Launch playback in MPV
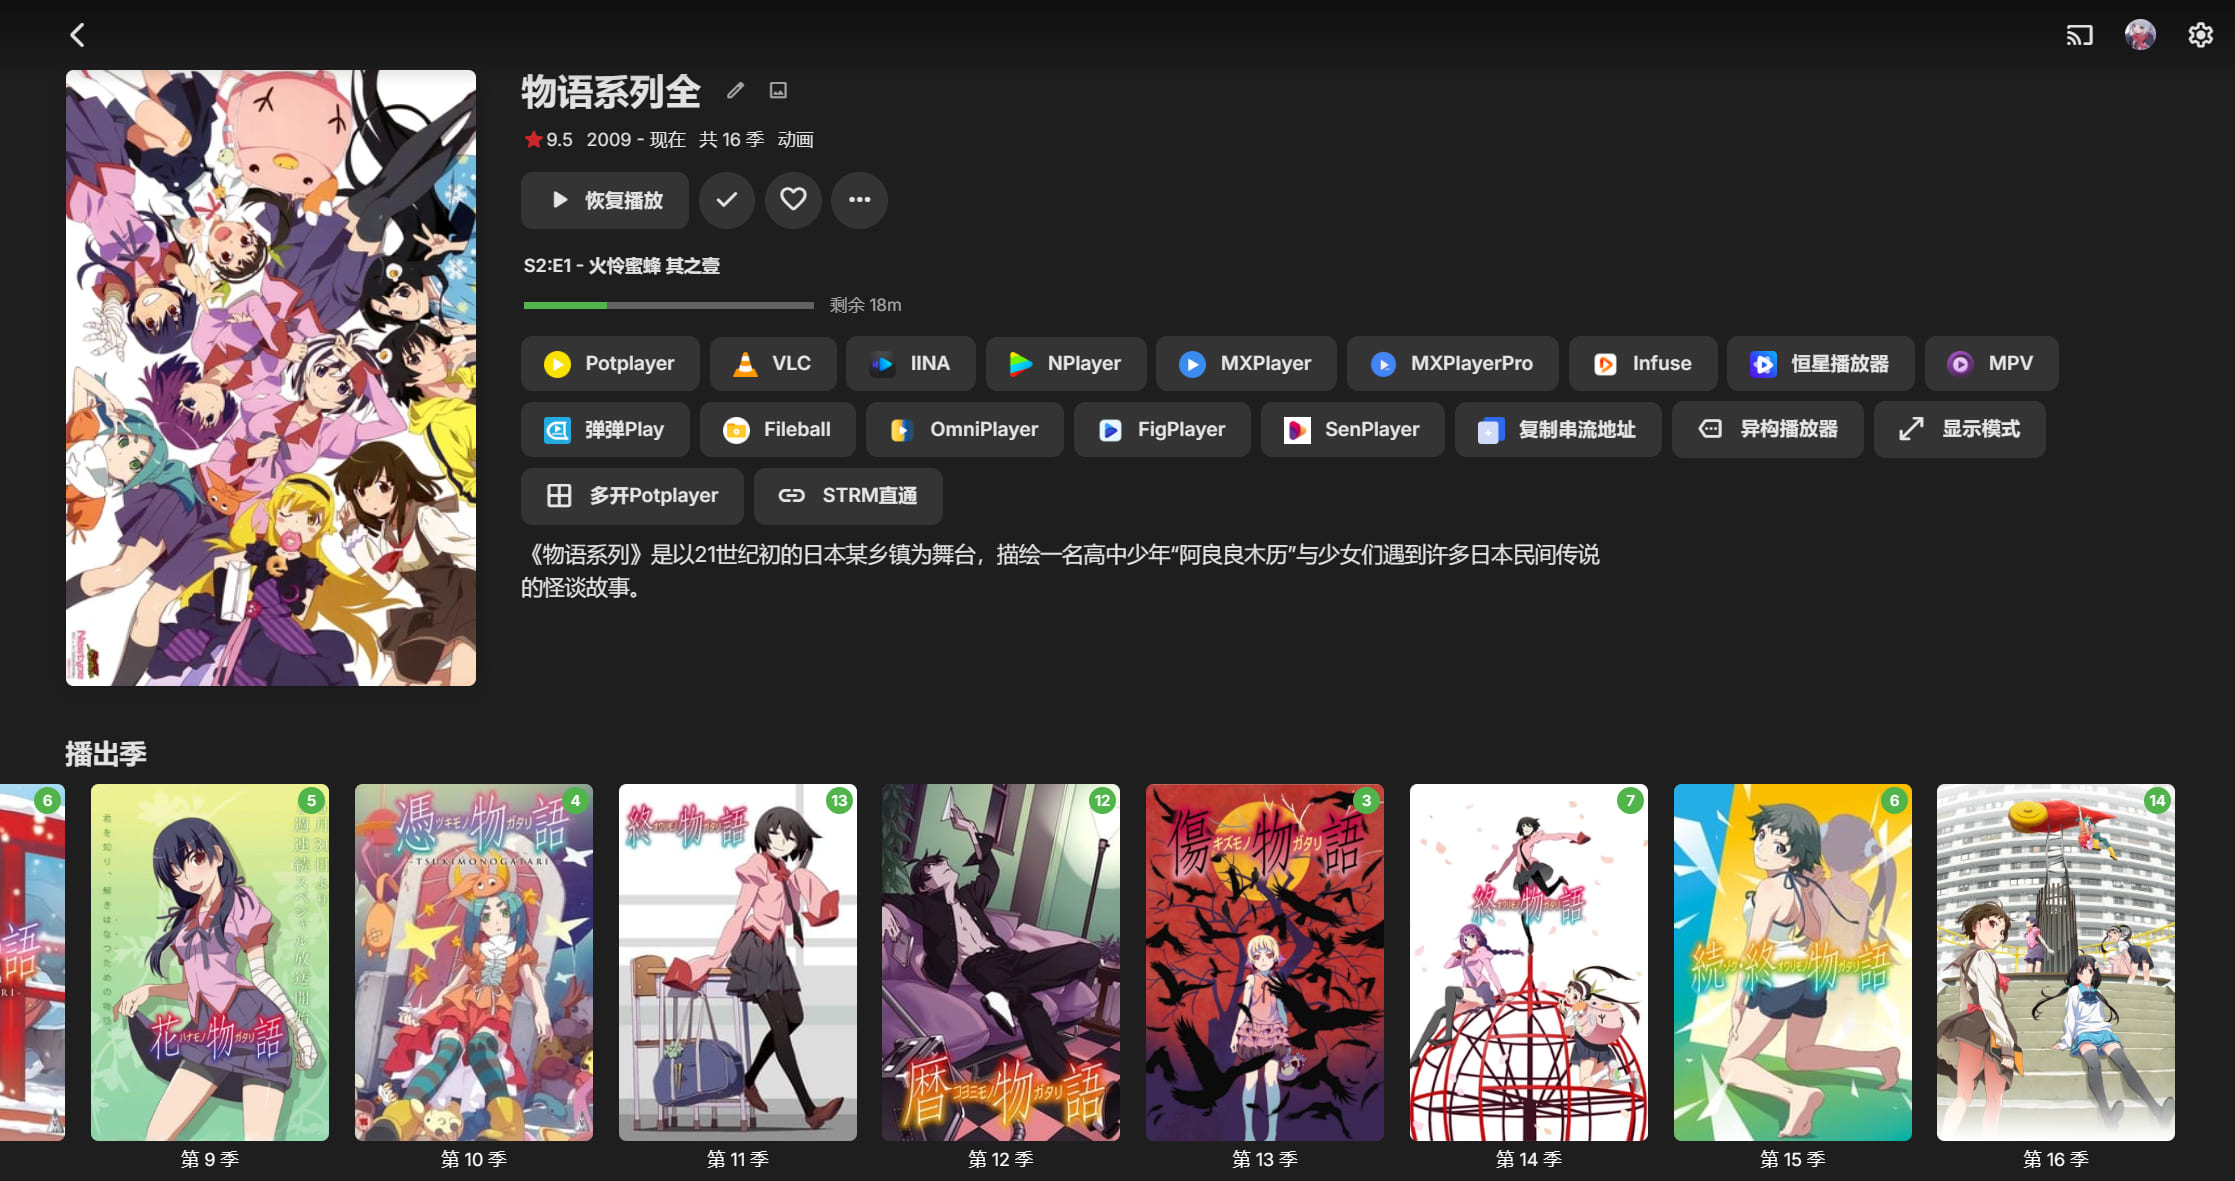 [x=1991, y=363]
